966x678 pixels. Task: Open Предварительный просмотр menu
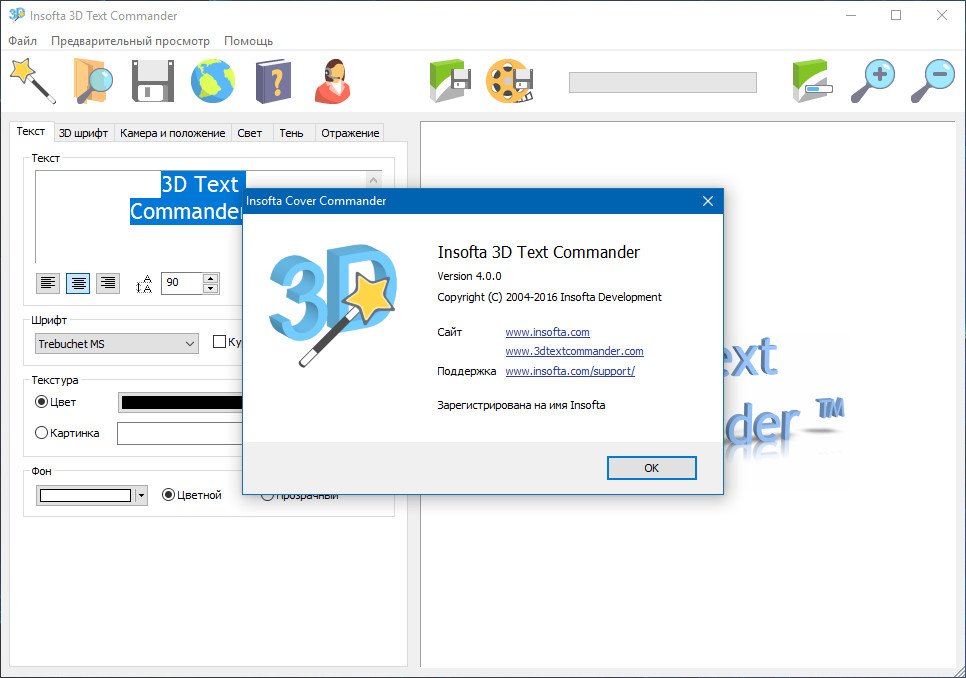click(130, 41)
